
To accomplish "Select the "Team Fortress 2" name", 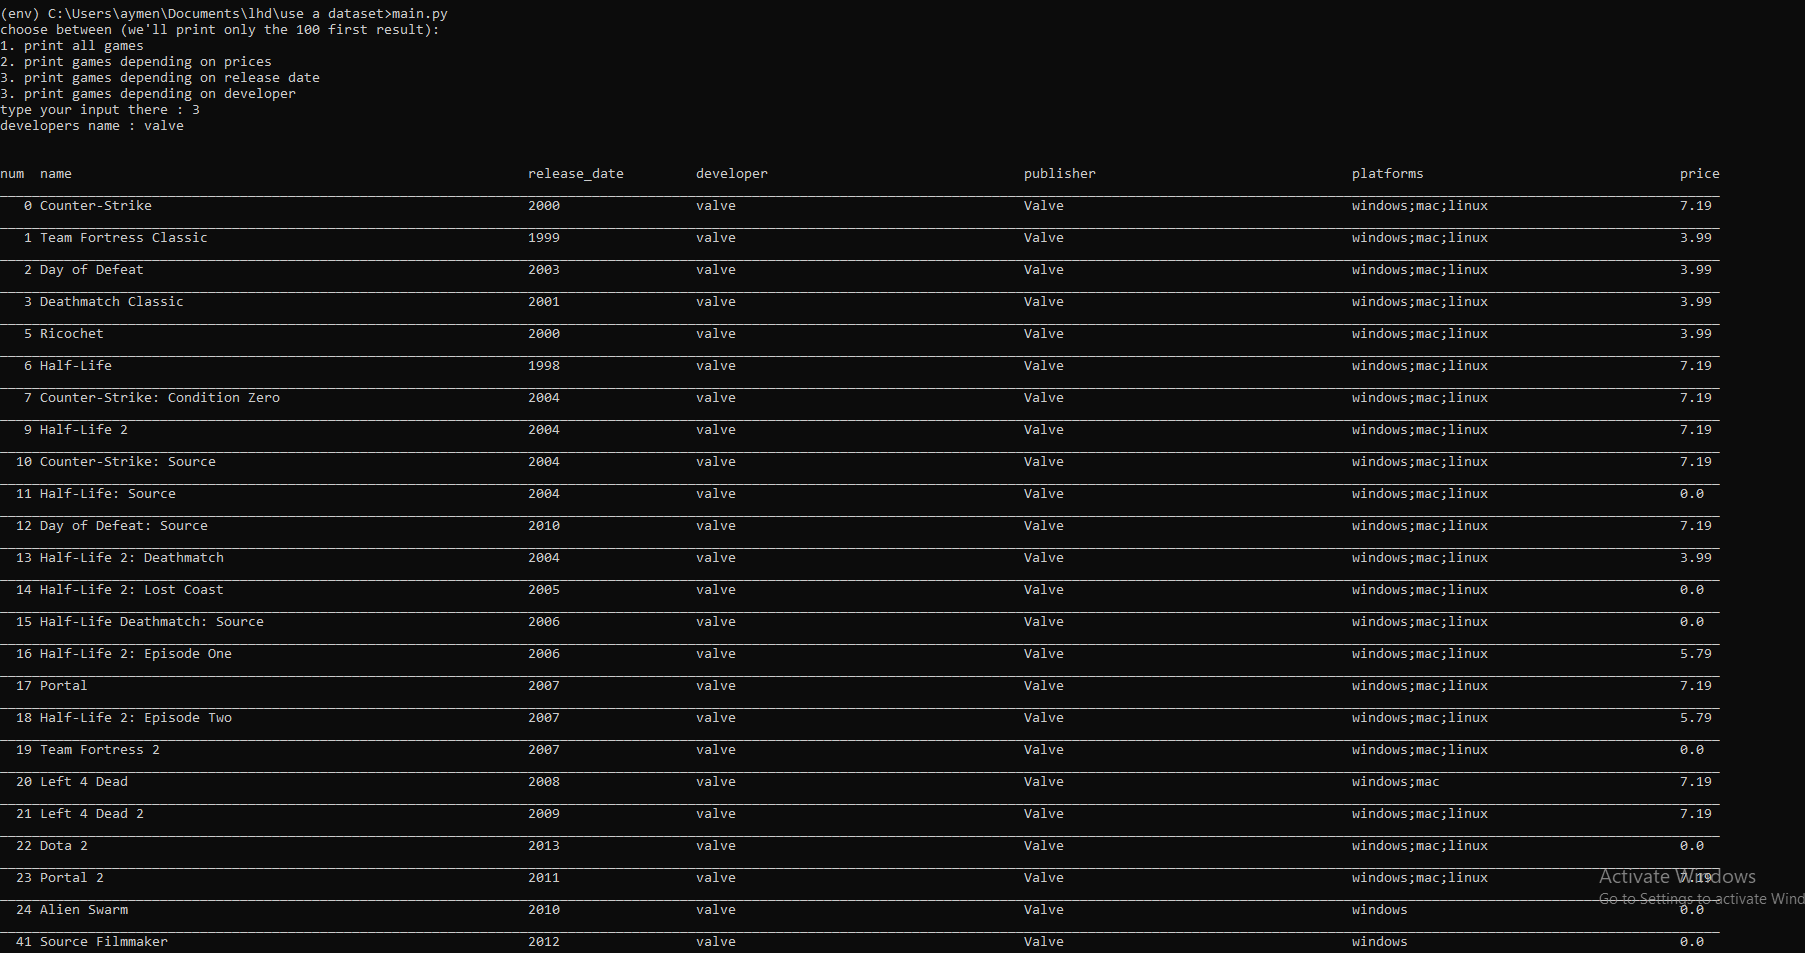I will click(x=100, y=749).
